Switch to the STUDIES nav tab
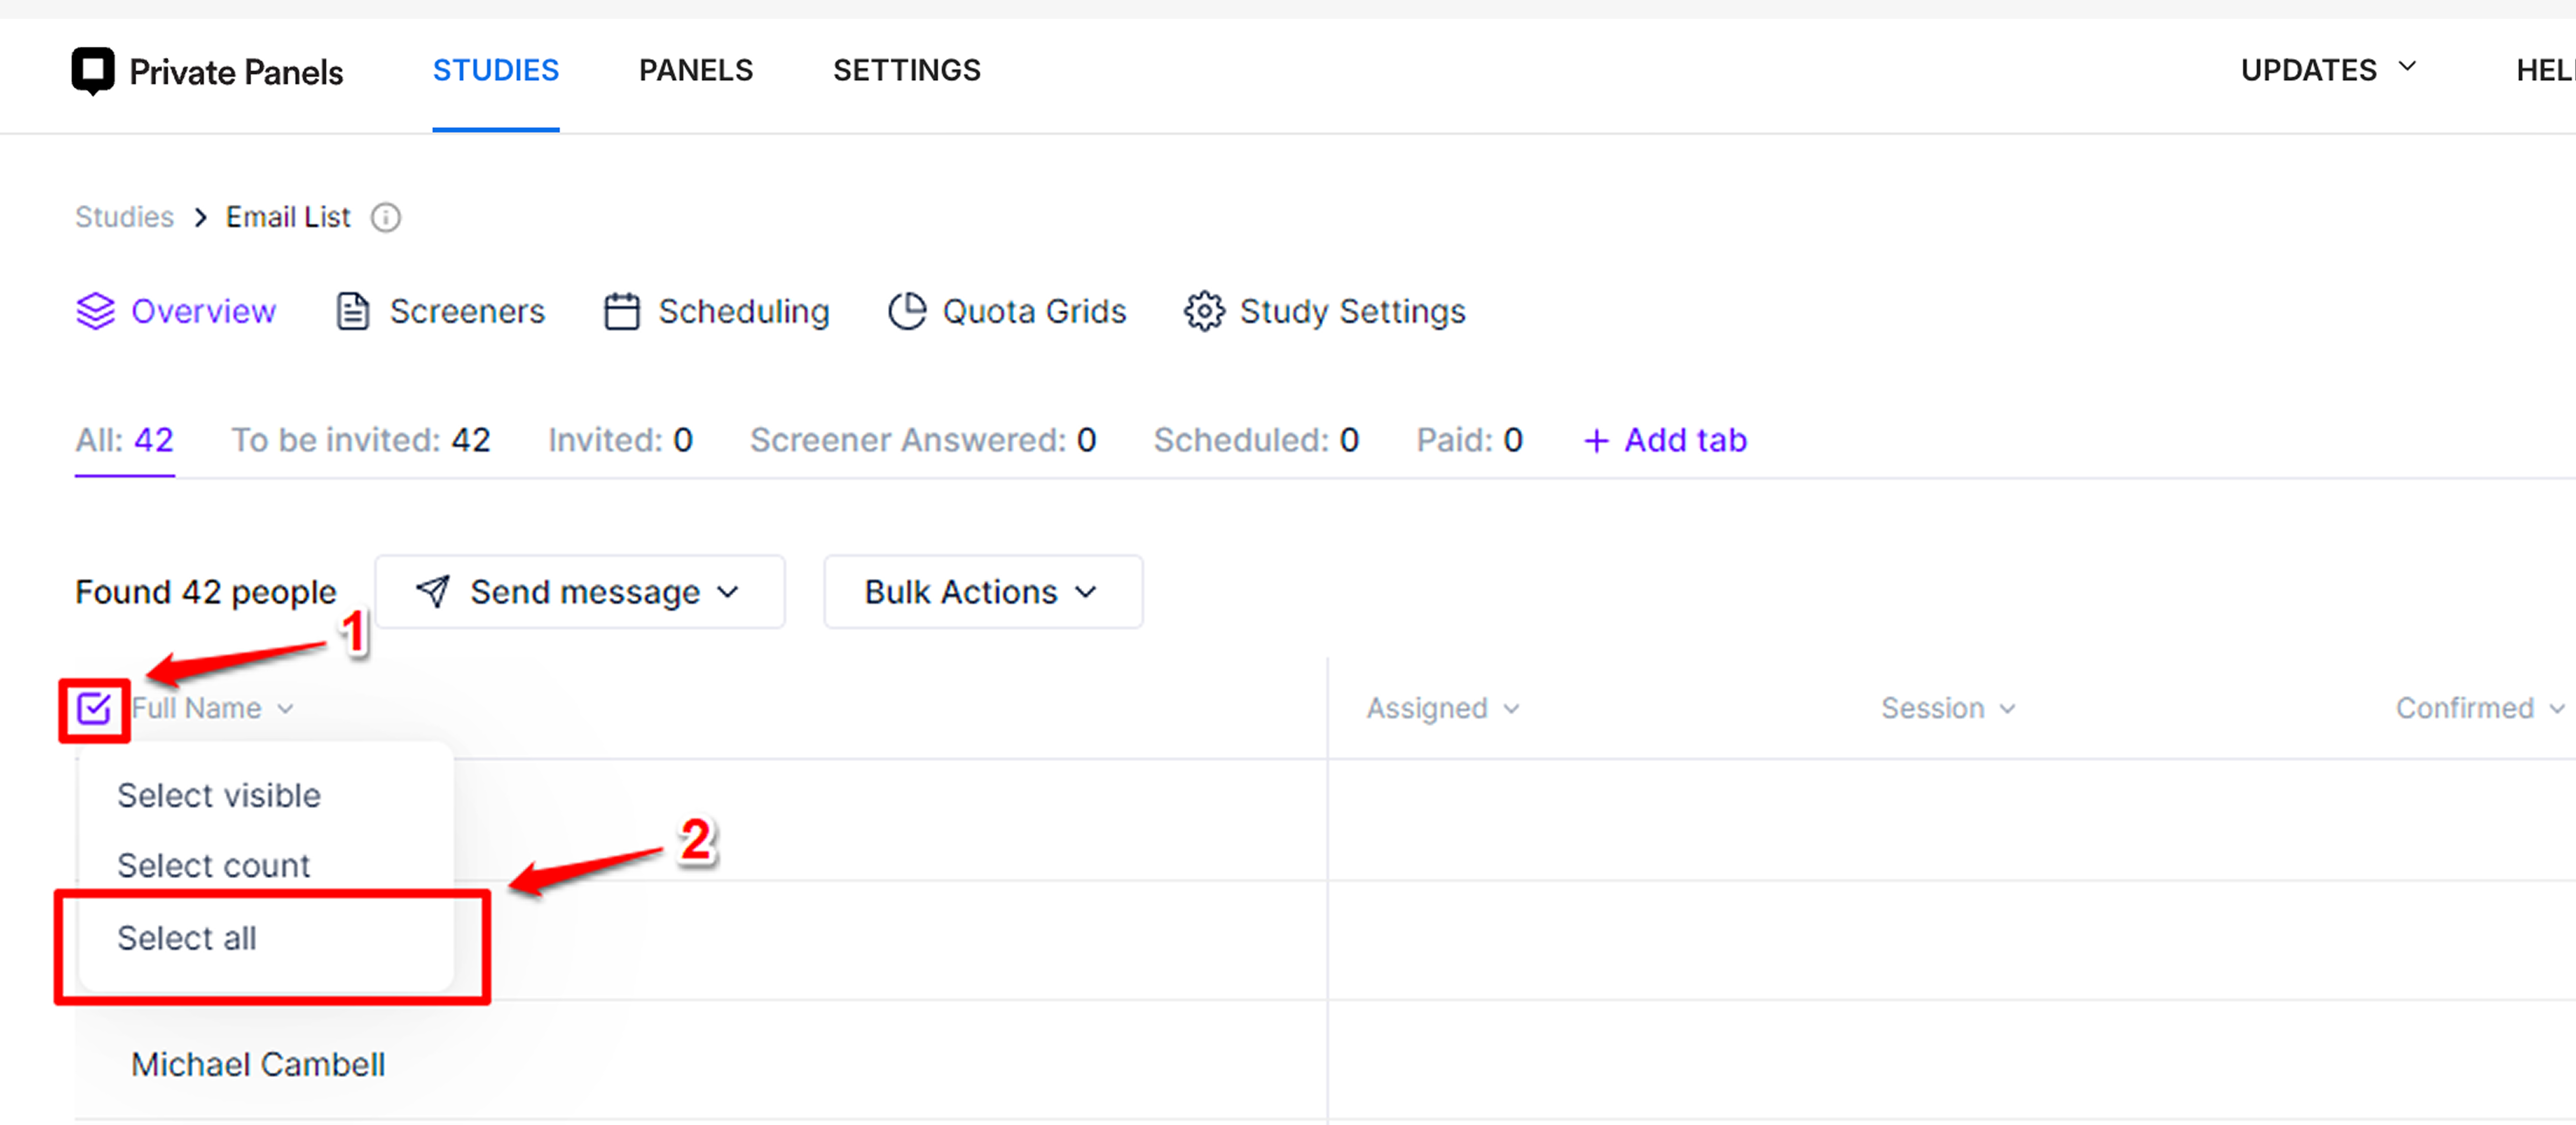 [496, 70]
